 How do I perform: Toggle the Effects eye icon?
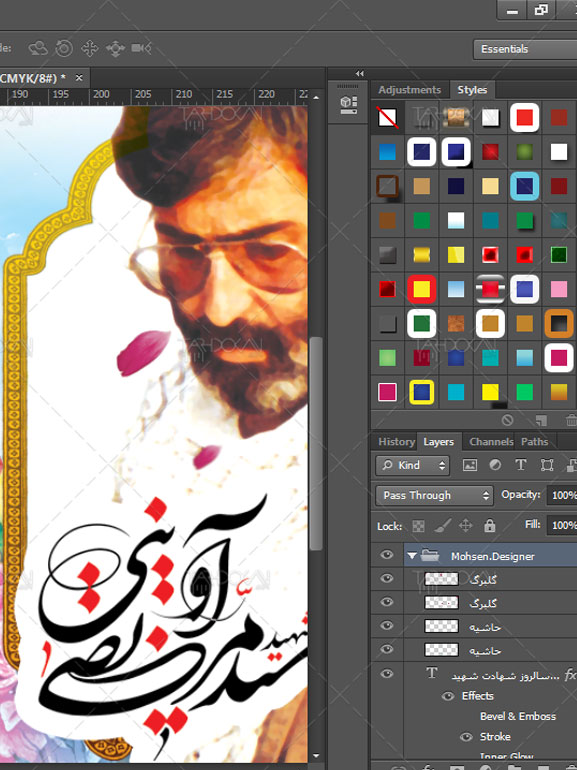[447, 696]
